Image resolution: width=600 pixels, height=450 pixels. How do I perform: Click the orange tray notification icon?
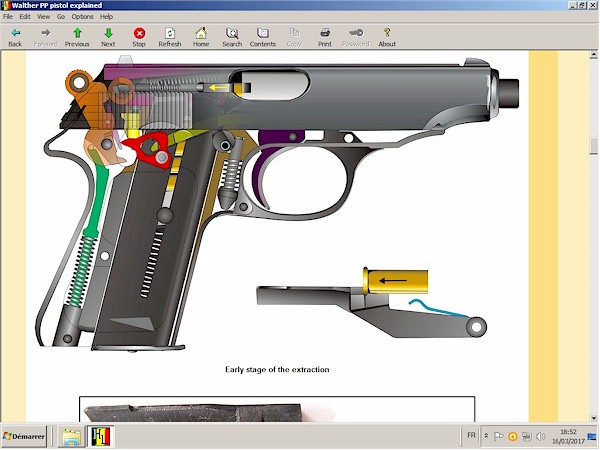coord(513,436)
